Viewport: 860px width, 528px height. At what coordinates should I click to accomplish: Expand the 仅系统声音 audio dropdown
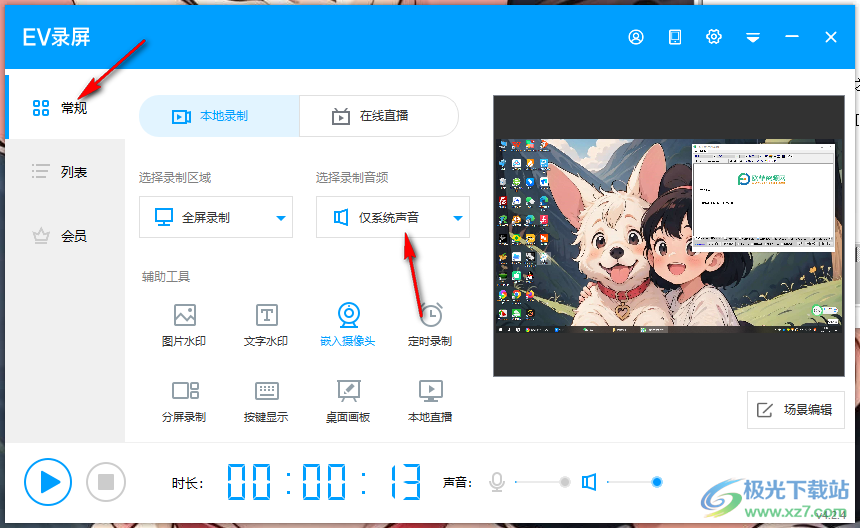393,217
